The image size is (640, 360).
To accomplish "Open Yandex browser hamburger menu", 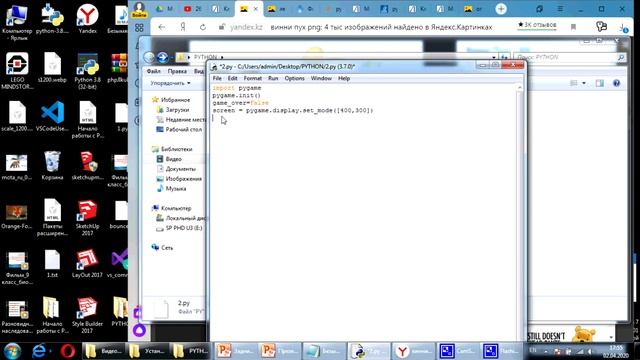I will (x=560, y=9).
